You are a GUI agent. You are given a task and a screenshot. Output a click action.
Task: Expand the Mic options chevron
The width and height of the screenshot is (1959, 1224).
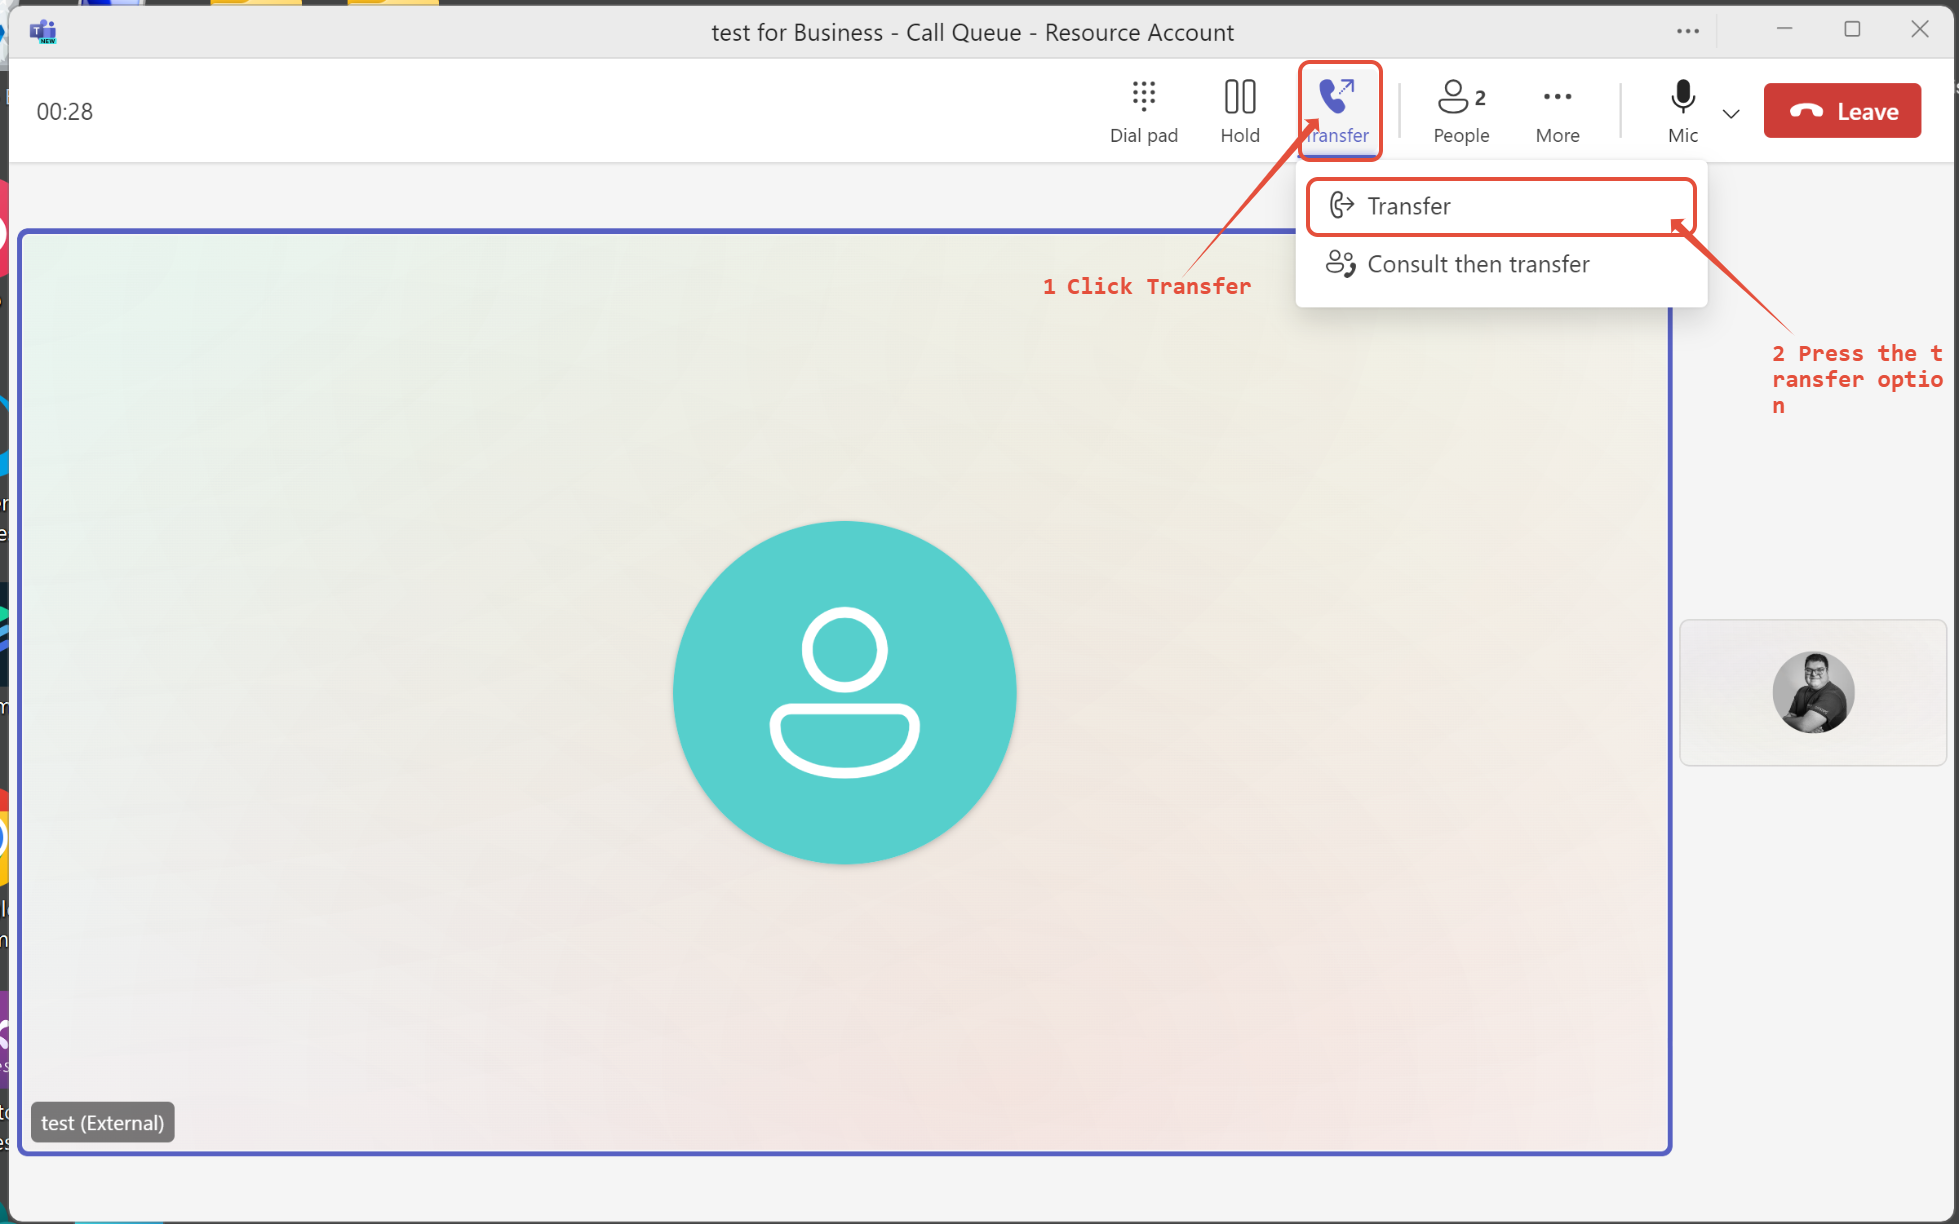point(1731,114)
